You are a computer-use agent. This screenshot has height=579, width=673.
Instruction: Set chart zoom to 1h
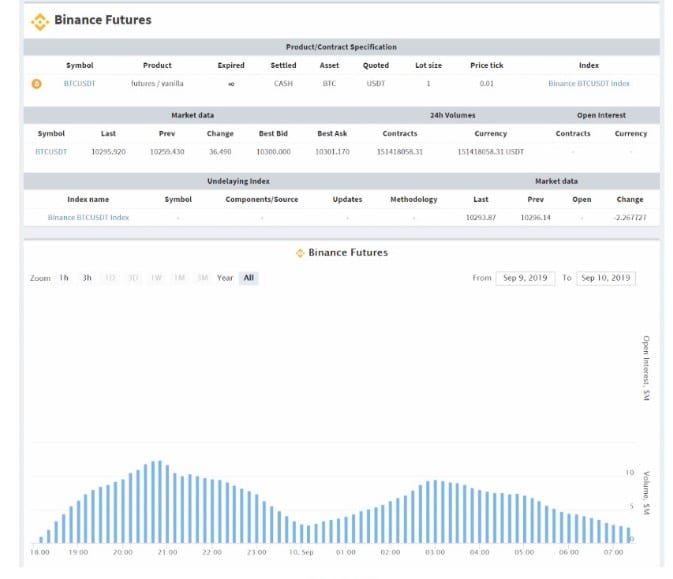pos(64,278)
